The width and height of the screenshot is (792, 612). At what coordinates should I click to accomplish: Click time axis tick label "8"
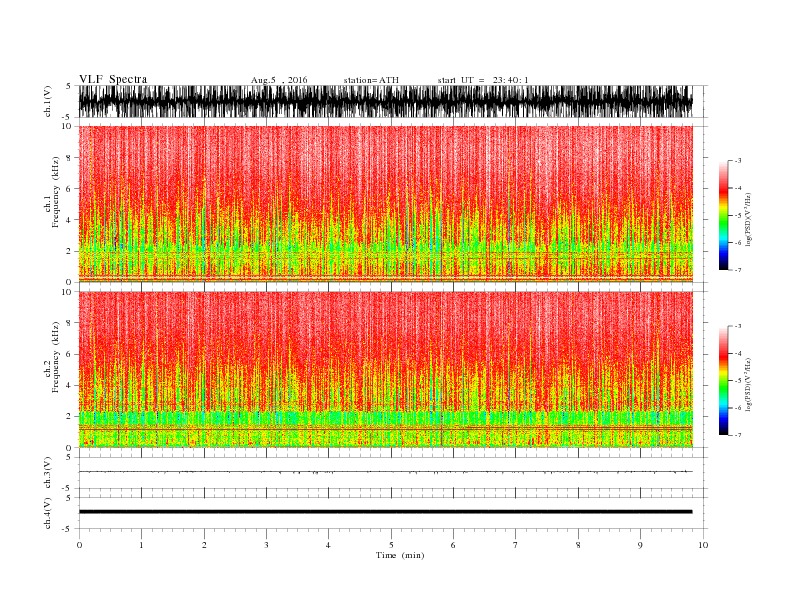[578, 545]
